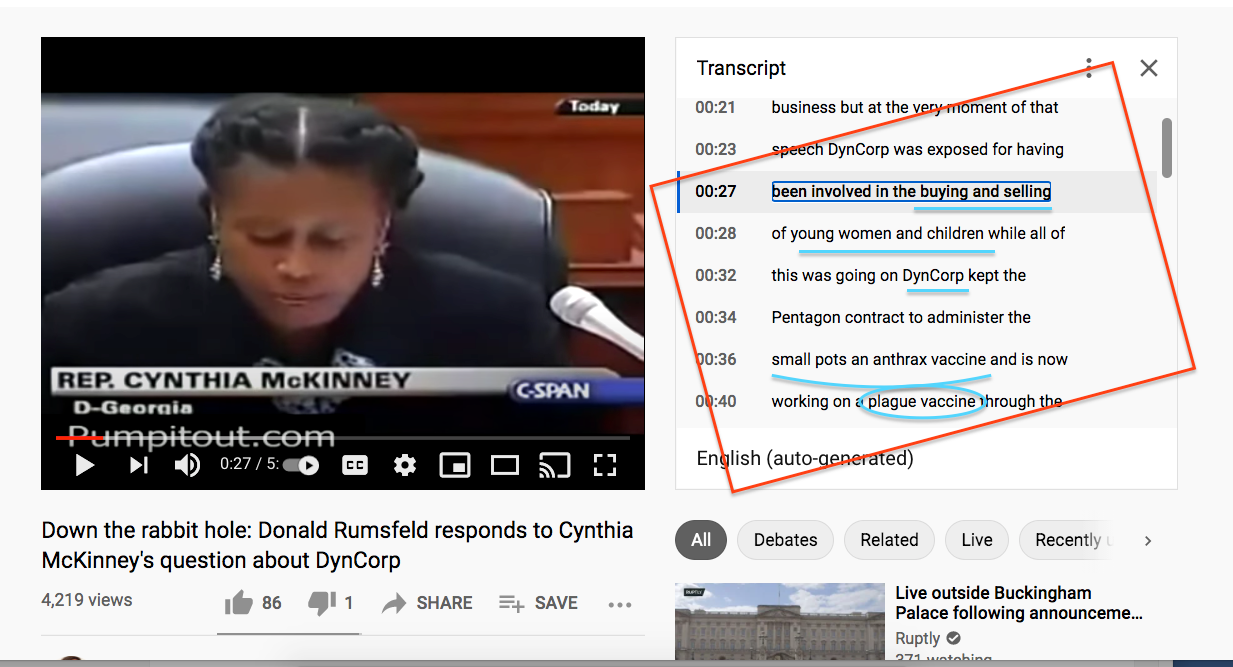Open more actions ellipsis below video

point(620,604)
